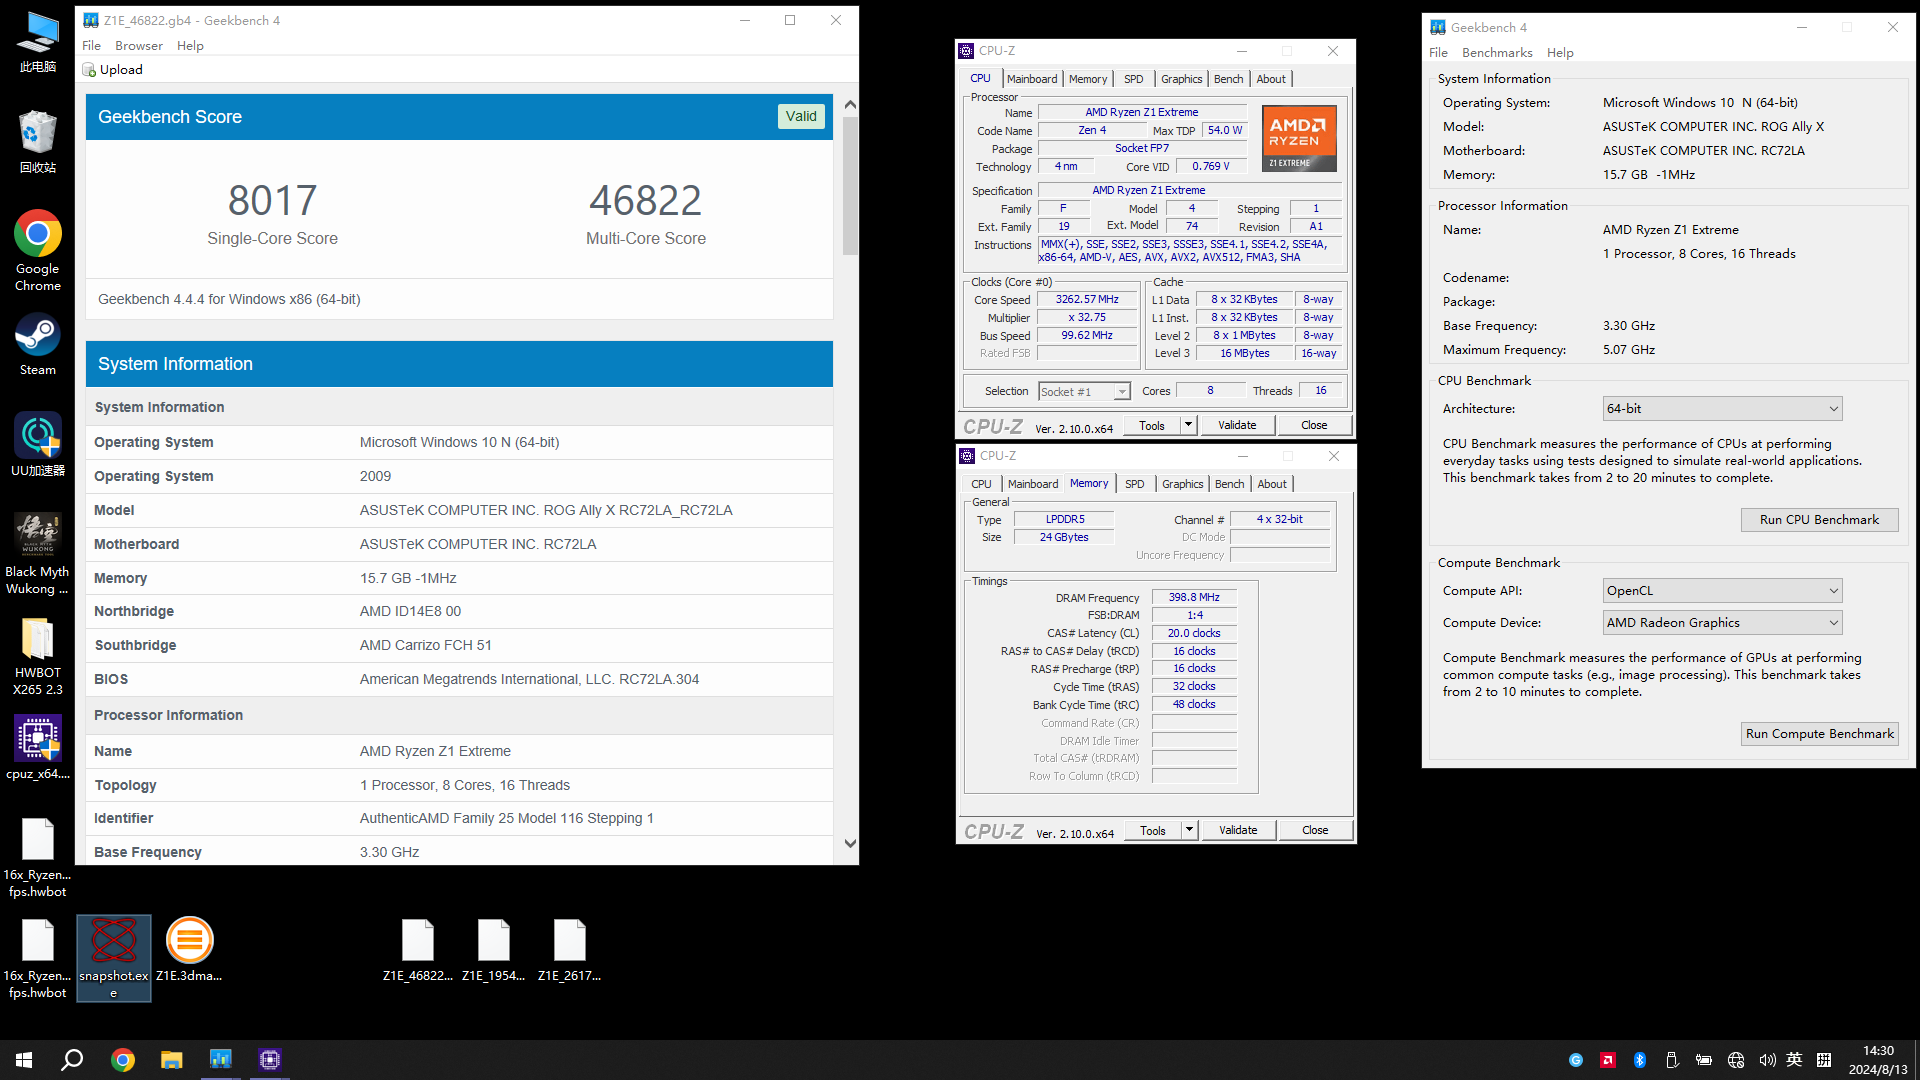This screenshot has width=1920, height=1080.
Task: Open the cpuz_x64 desktop shortcut
Action: (38, 747)
